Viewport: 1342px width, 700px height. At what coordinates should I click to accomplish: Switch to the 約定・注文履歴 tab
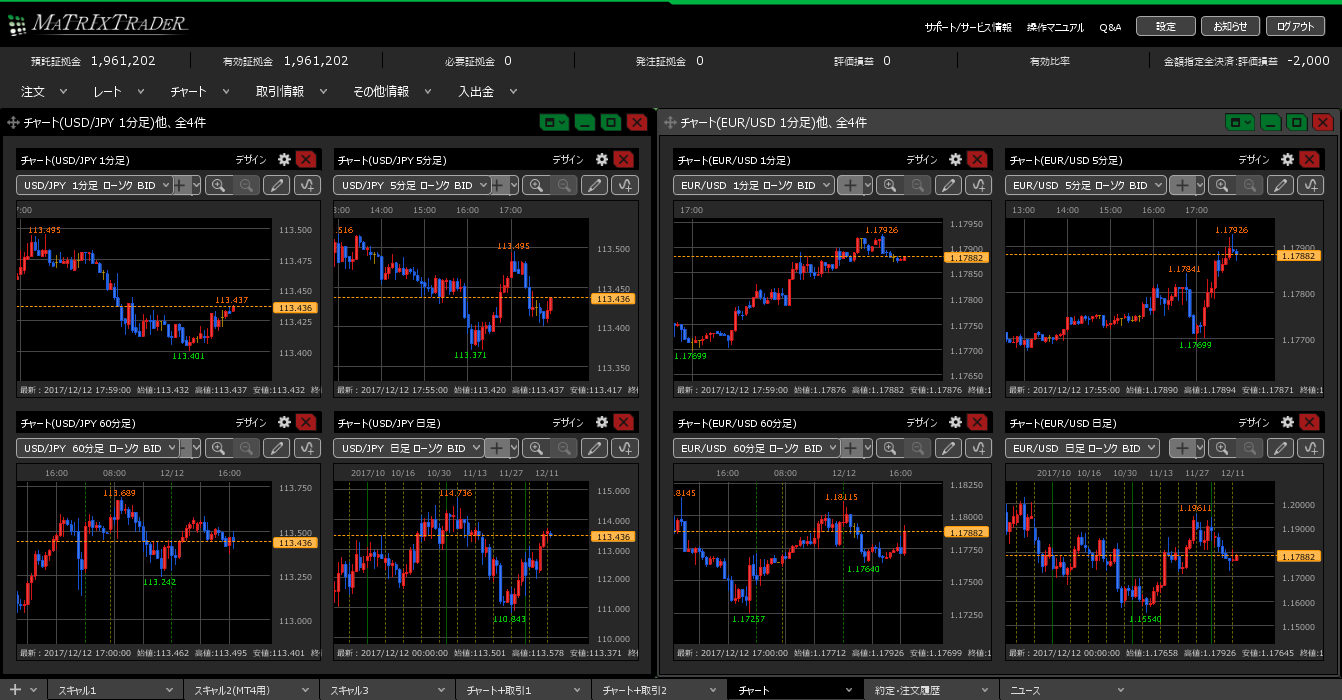point(931,690)
